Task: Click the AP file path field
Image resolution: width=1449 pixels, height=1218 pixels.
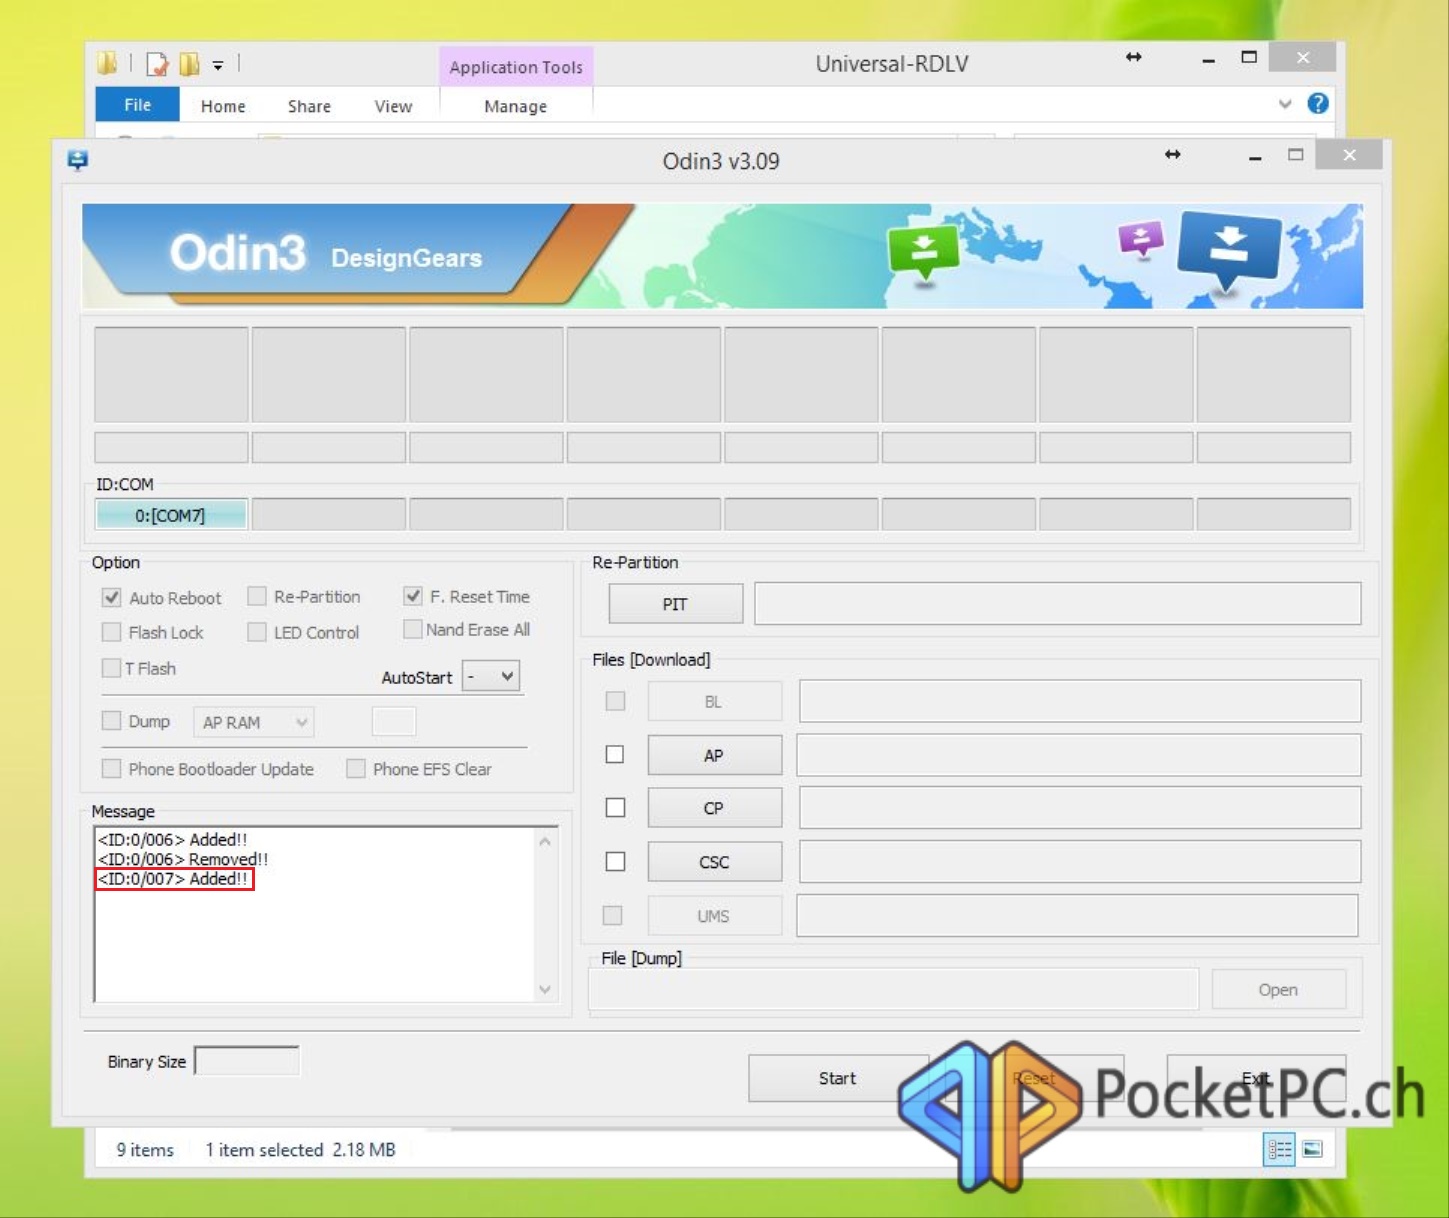Action: click(x=1078, y=755)
